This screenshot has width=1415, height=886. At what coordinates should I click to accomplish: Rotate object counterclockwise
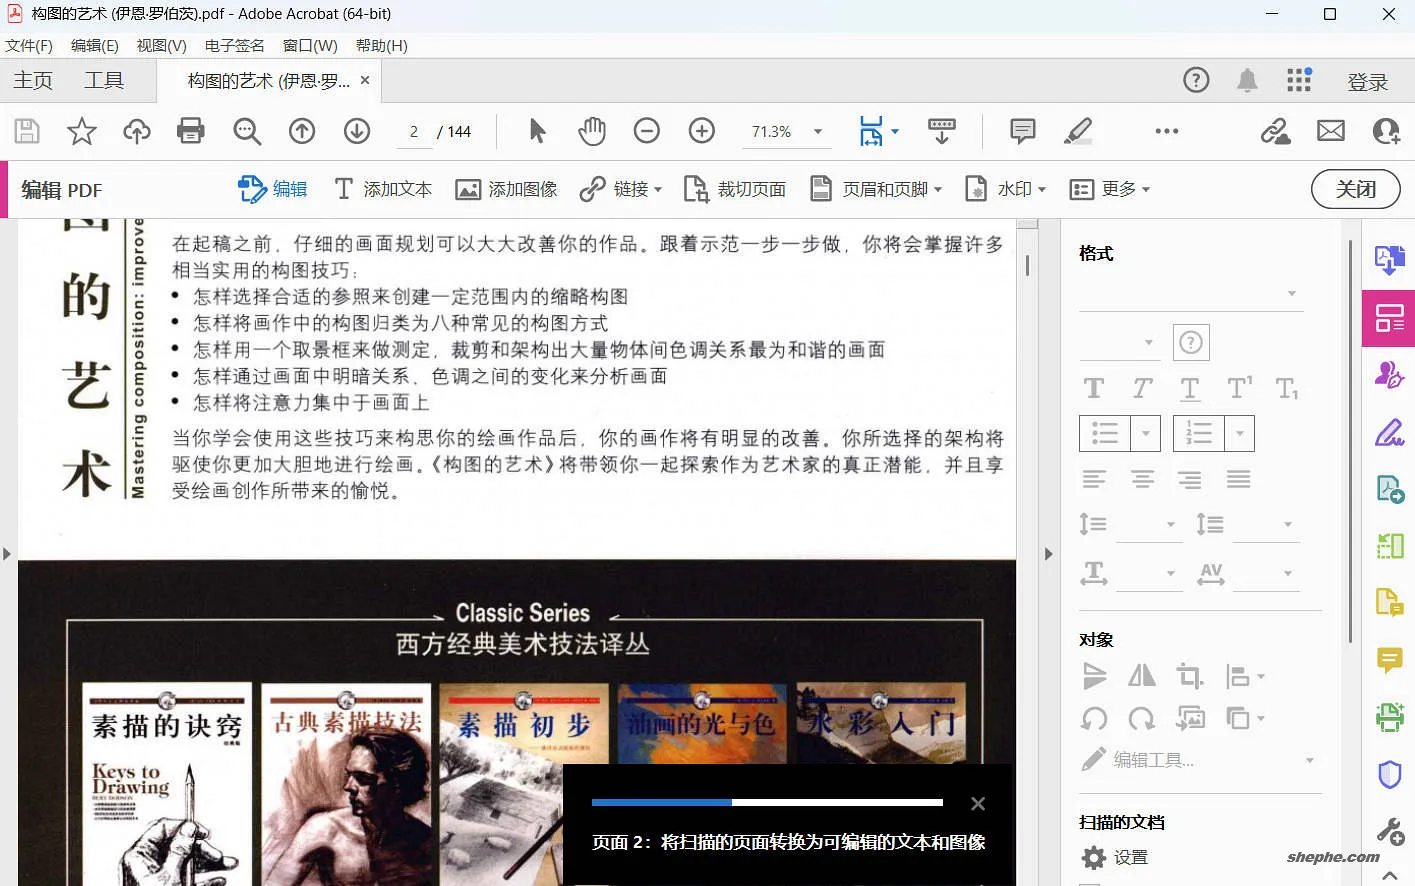tap(1094, 719)
